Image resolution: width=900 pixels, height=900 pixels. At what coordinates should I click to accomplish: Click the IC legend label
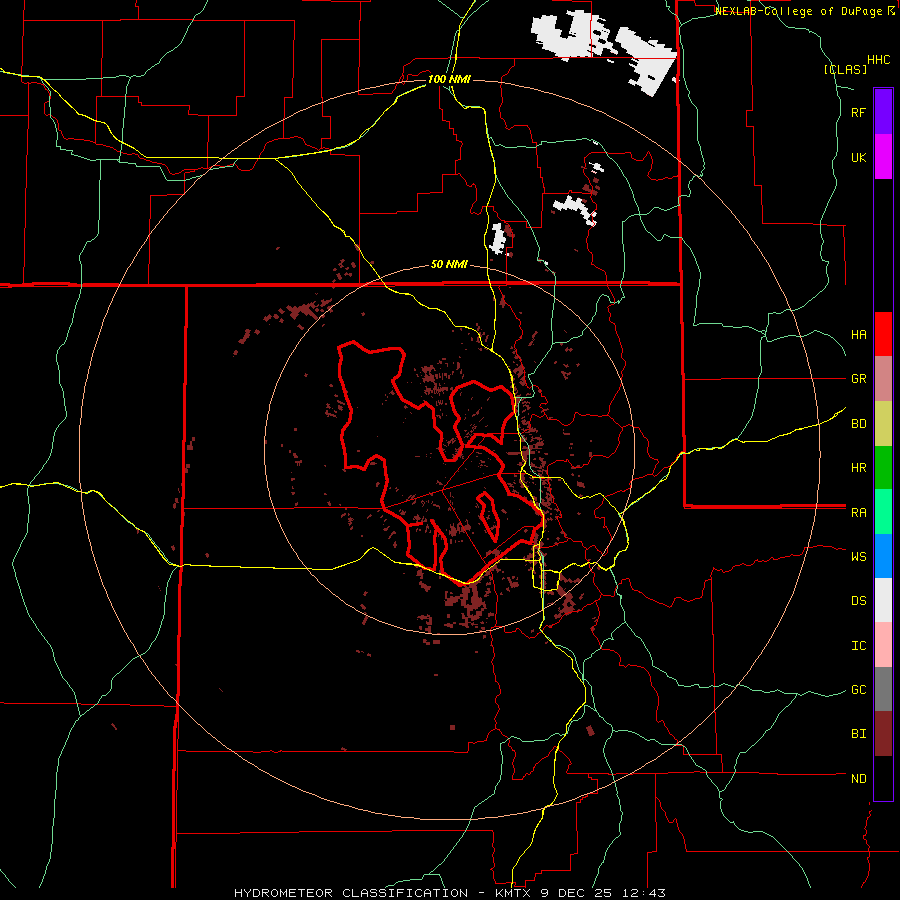pos(858,645)
